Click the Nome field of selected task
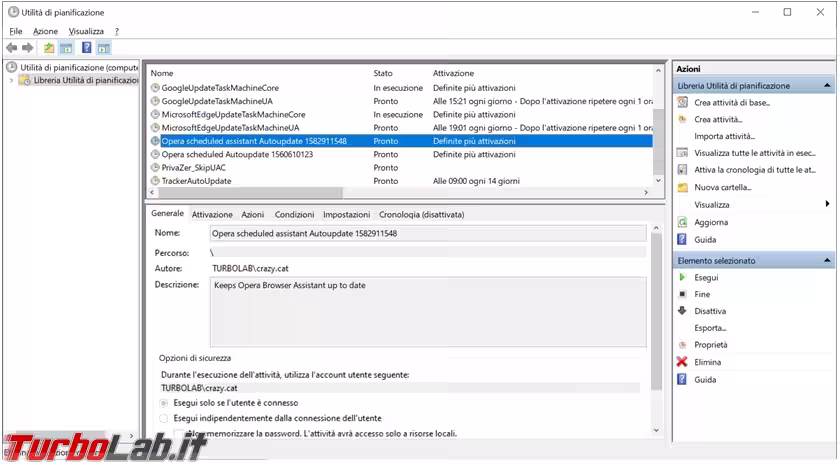 tap(428, 233)
